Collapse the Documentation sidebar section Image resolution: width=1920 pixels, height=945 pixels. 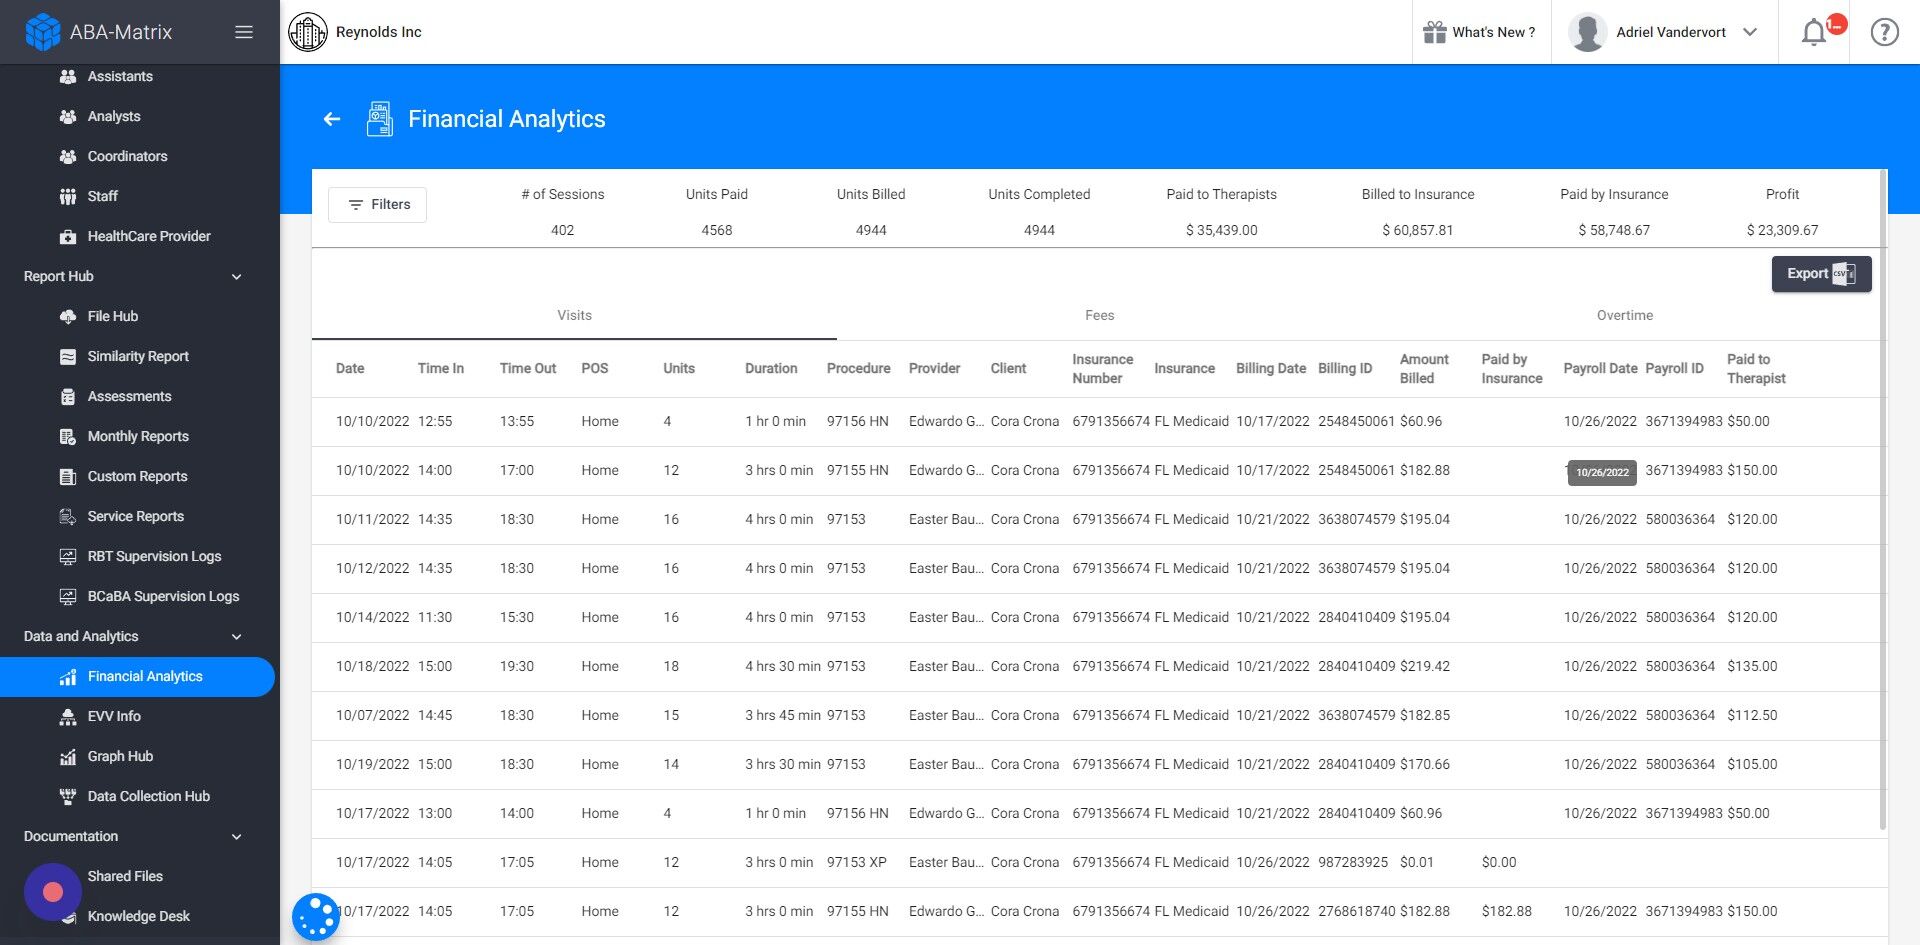(236, 836)
